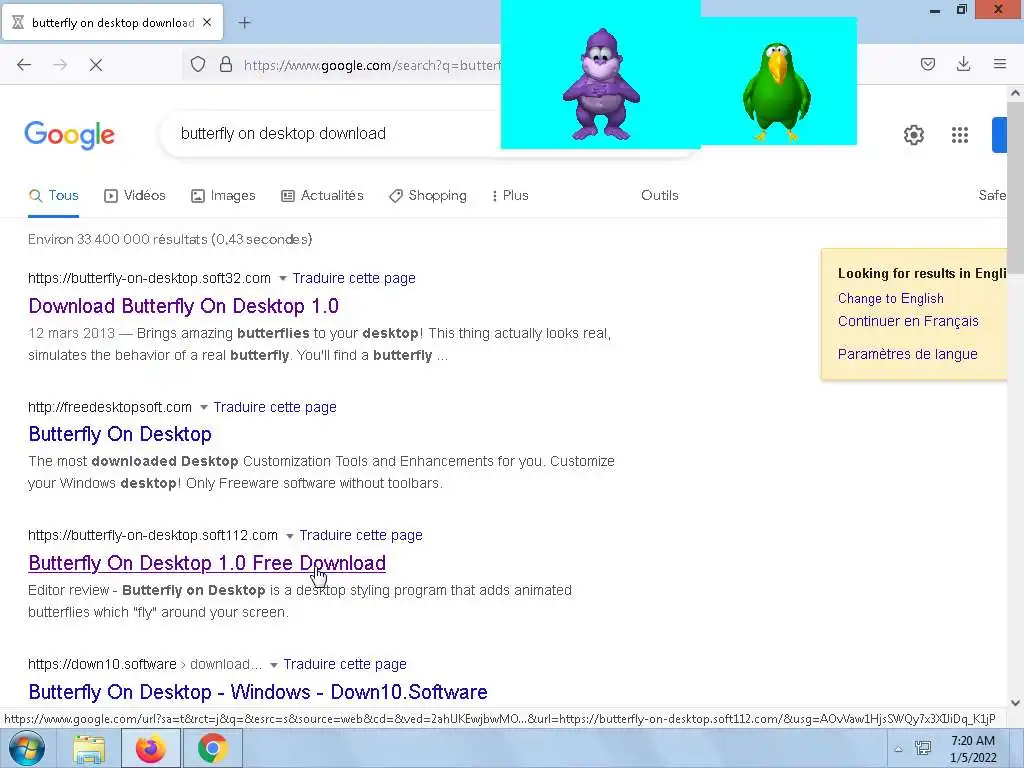This screenshot has height=768, width=1024.
Task: Switch to Images search tab
Action: (223, 195)
